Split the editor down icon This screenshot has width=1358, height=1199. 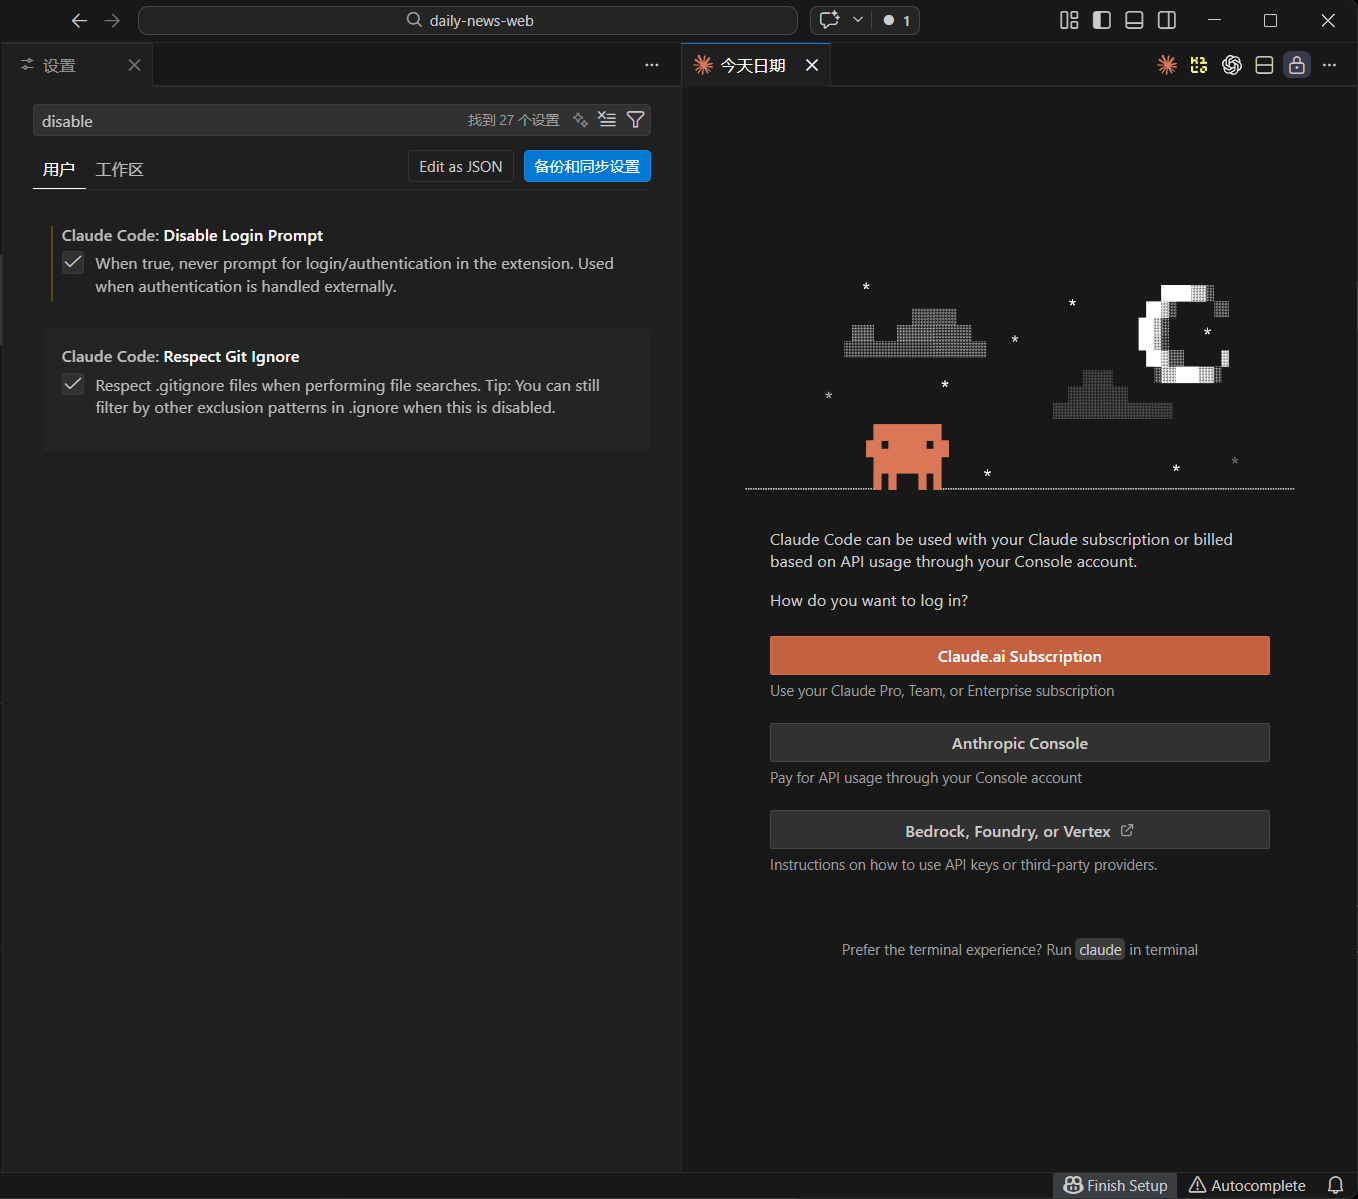click(x=1264, y=65)
